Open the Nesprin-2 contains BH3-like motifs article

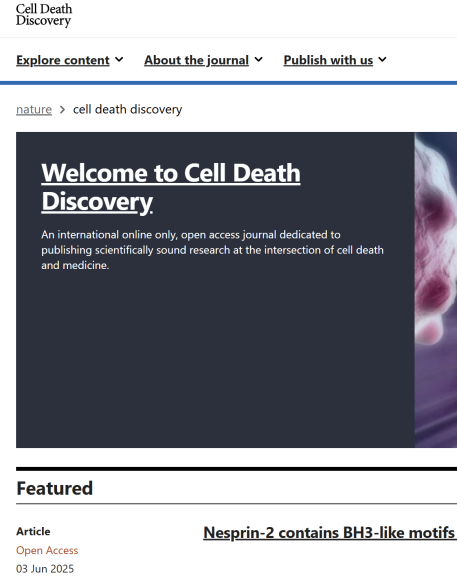(x=330, y=533)
